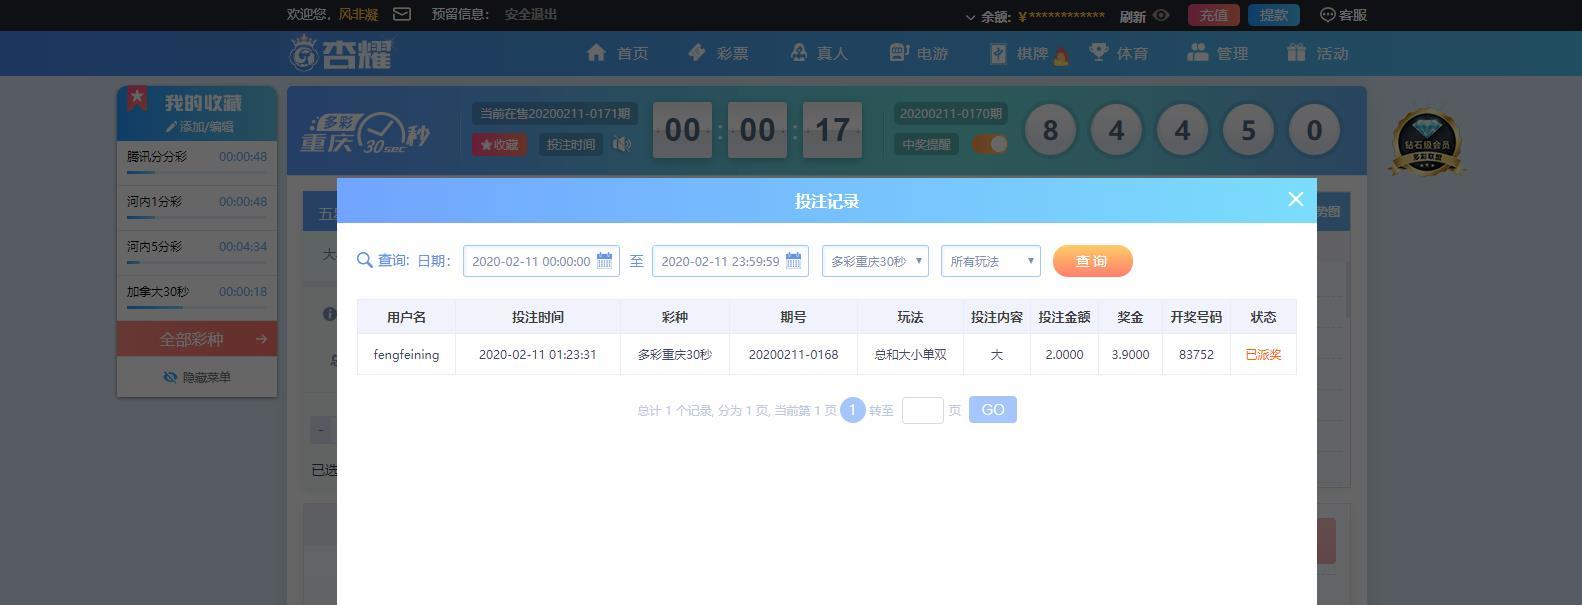Open the 多彩重庆30秒 lottery dropdown
This screenshot has height=605, width=1582.
click(875, 261)
